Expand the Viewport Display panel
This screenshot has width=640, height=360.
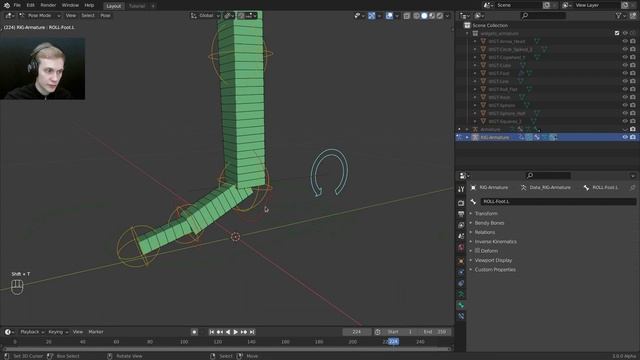pos(493,260)
